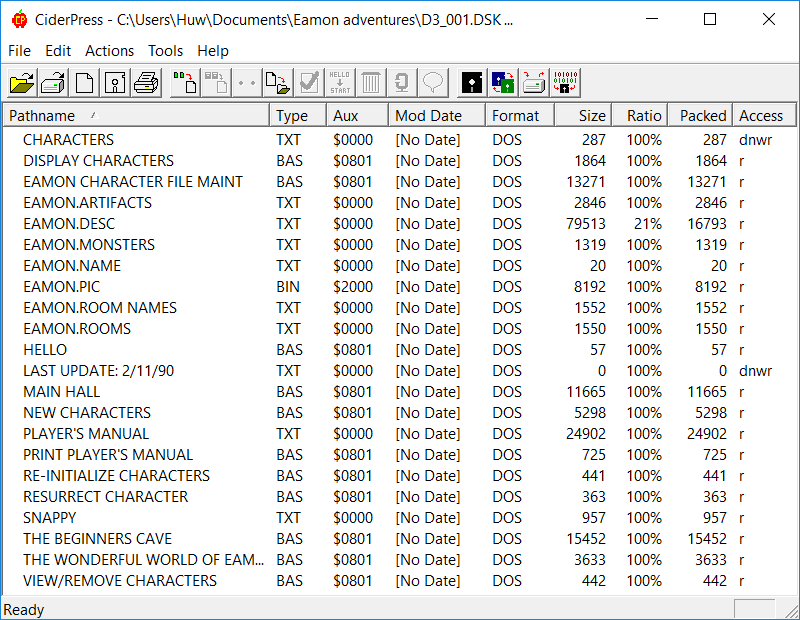Create a new archive with blank page icon
Screen dimensions: 800x620
84,82
